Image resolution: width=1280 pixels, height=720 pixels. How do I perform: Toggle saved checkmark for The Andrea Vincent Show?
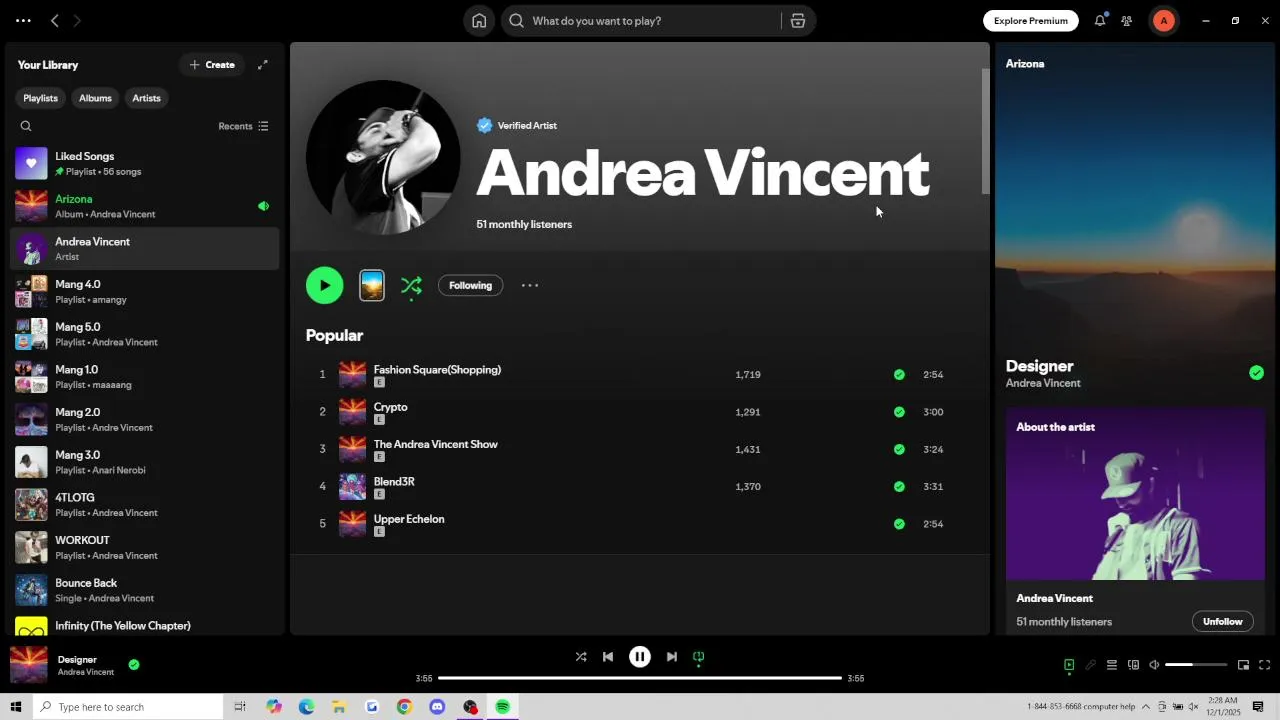pos(899,449)
